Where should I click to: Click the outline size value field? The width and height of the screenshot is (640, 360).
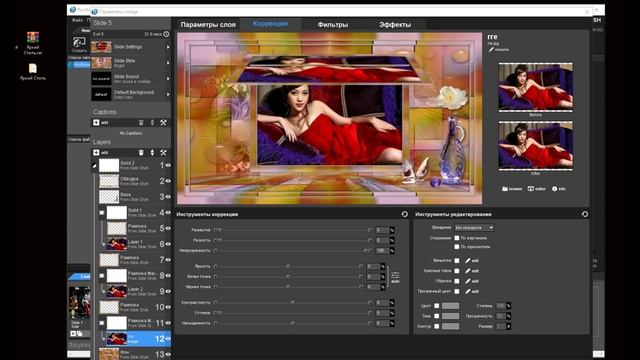tap(500, 326)
